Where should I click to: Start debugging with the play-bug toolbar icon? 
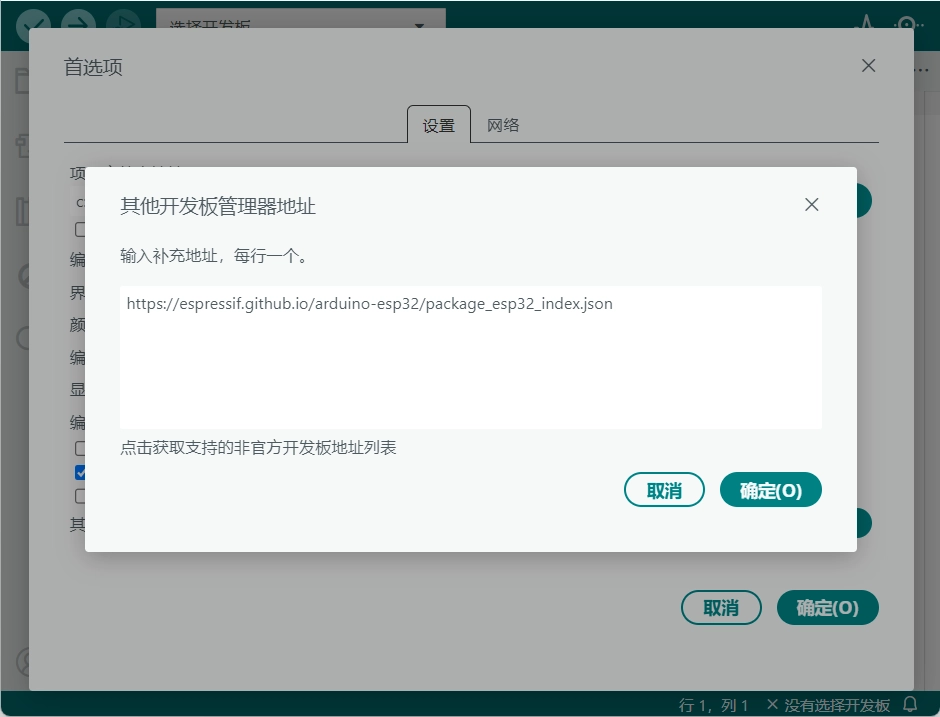(123, 24)
